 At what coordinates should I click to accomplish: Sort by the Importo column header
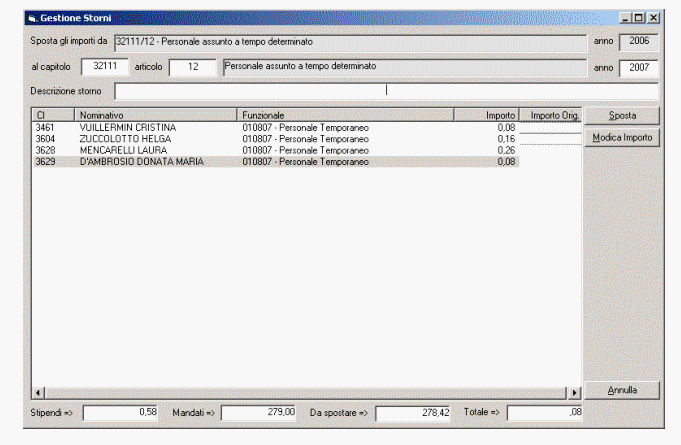tap(486, 116)
